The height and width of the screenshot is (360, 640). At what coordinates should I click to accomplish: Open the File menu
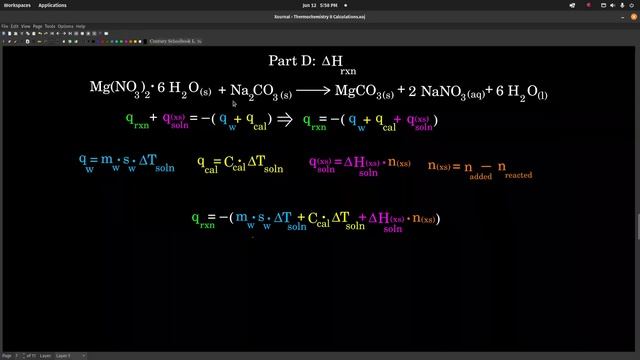[4, 26]
